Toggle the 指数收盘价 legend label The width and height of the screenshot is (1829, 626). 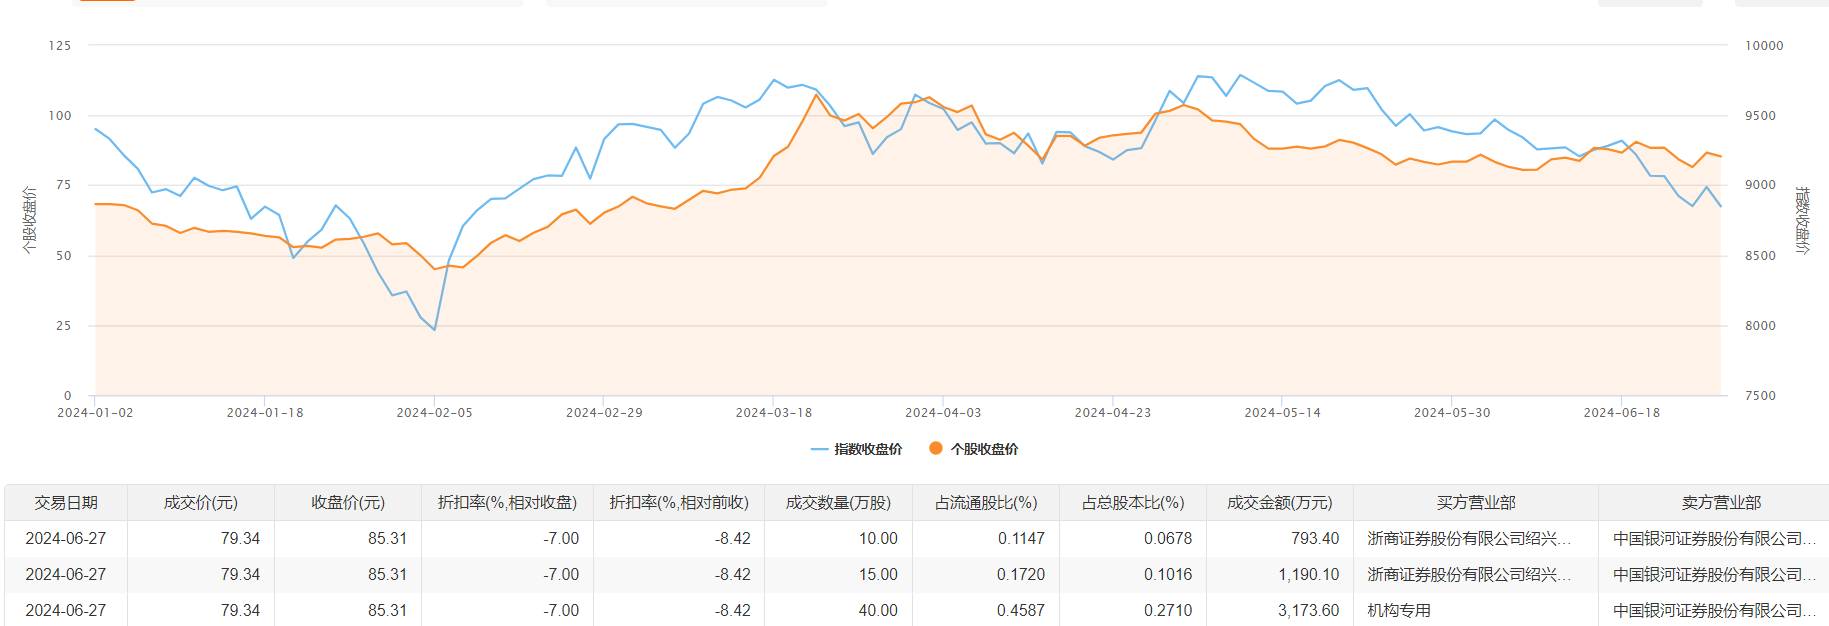868,449
